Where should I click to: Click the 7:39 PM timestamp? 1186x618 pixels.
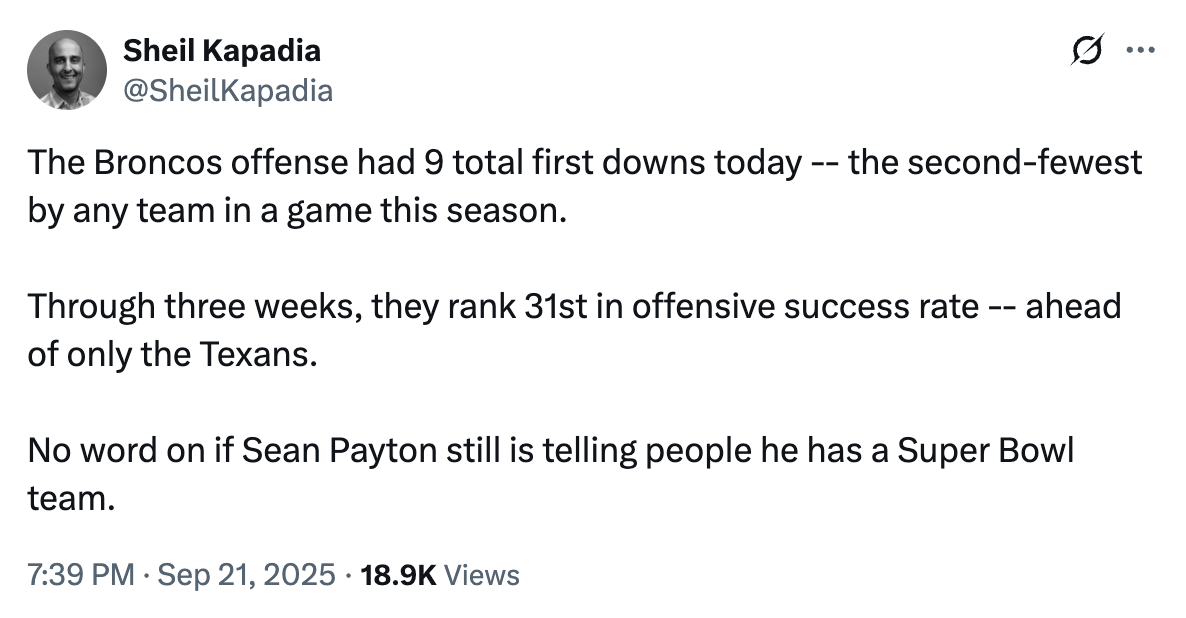pos(81,576)
